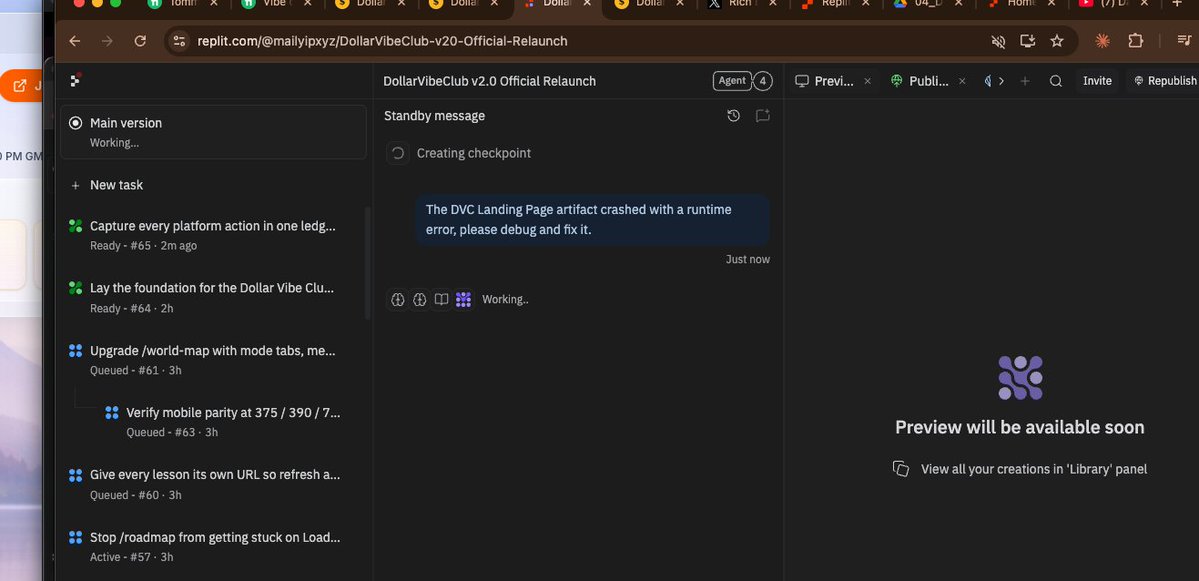This screenshot has height=581, width=1199.
Task: Click blue queued icon of task #61
Action: [x=75, y=351]
